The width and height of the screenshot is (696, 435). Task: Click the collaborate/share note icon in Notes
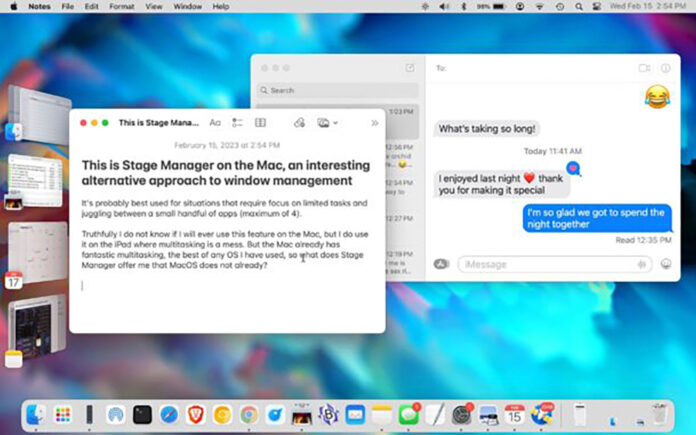(300, 123)
